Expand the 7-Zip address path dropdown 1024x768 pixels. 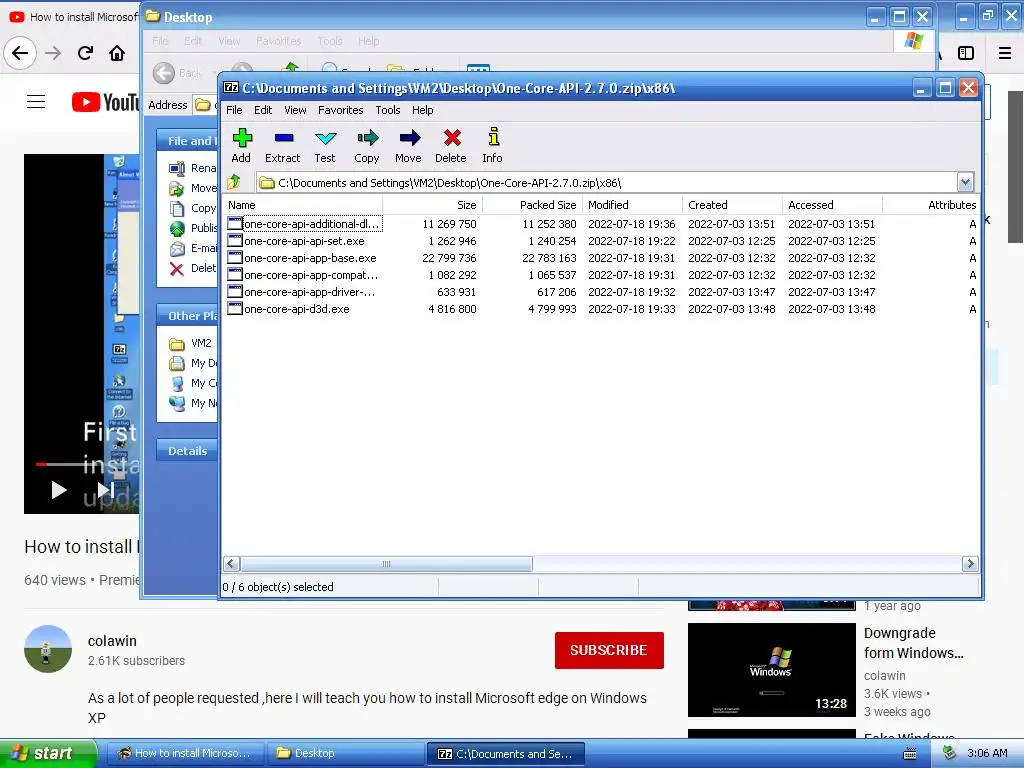pyautogui.click(x=965, y=182)
